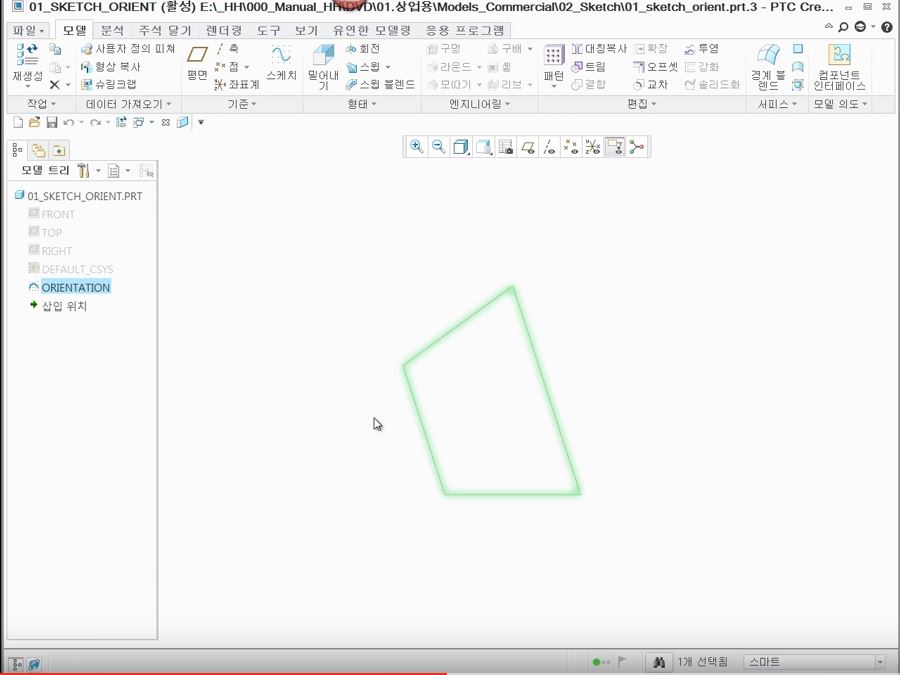900x675 pixels.
Task: Expand the 서피스 group dropdown
Action: 778,104
